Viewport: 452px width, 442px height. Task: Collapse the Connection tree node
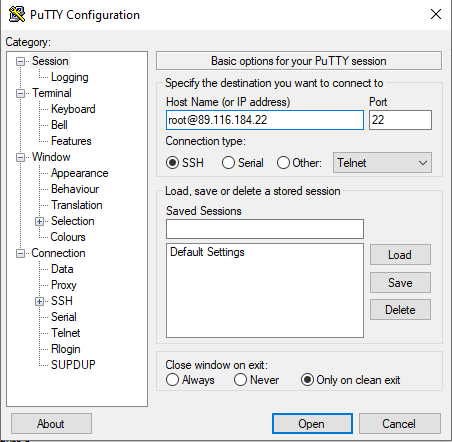[21, 253]
